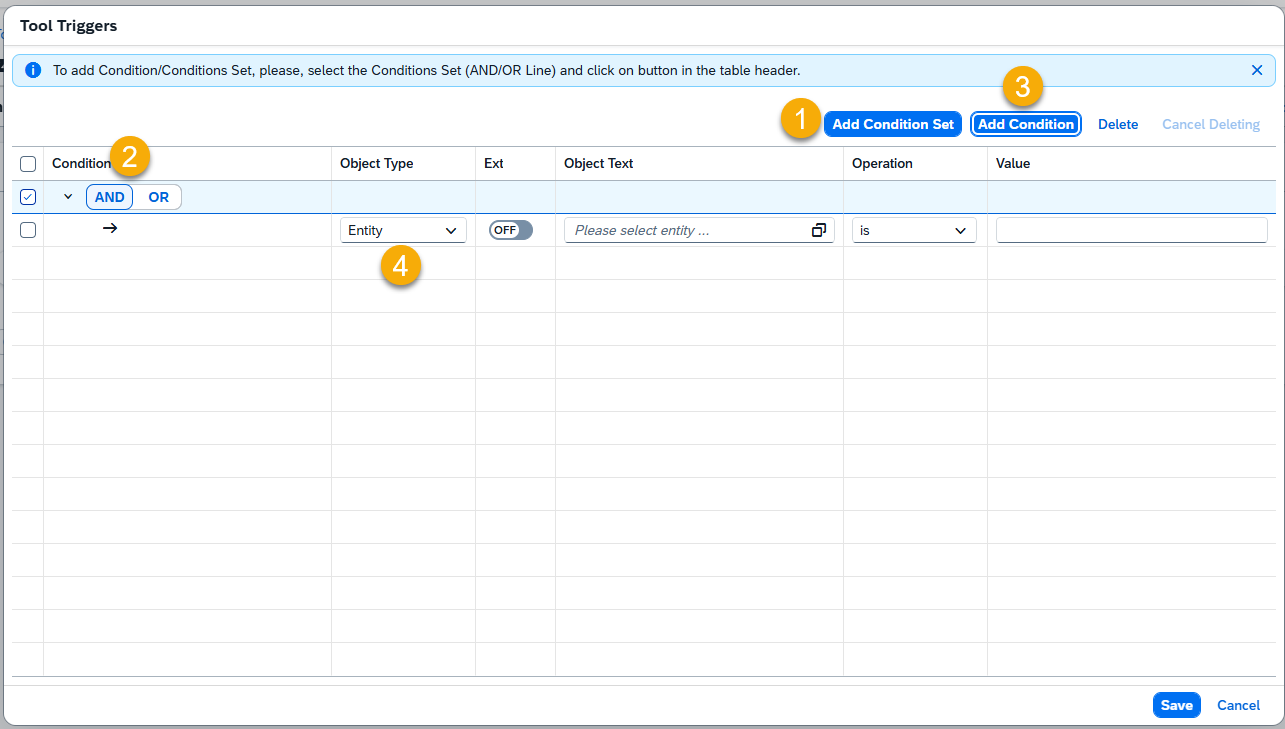Select the OR operator
Screen dimensions: 1285x729
[158, 197]
